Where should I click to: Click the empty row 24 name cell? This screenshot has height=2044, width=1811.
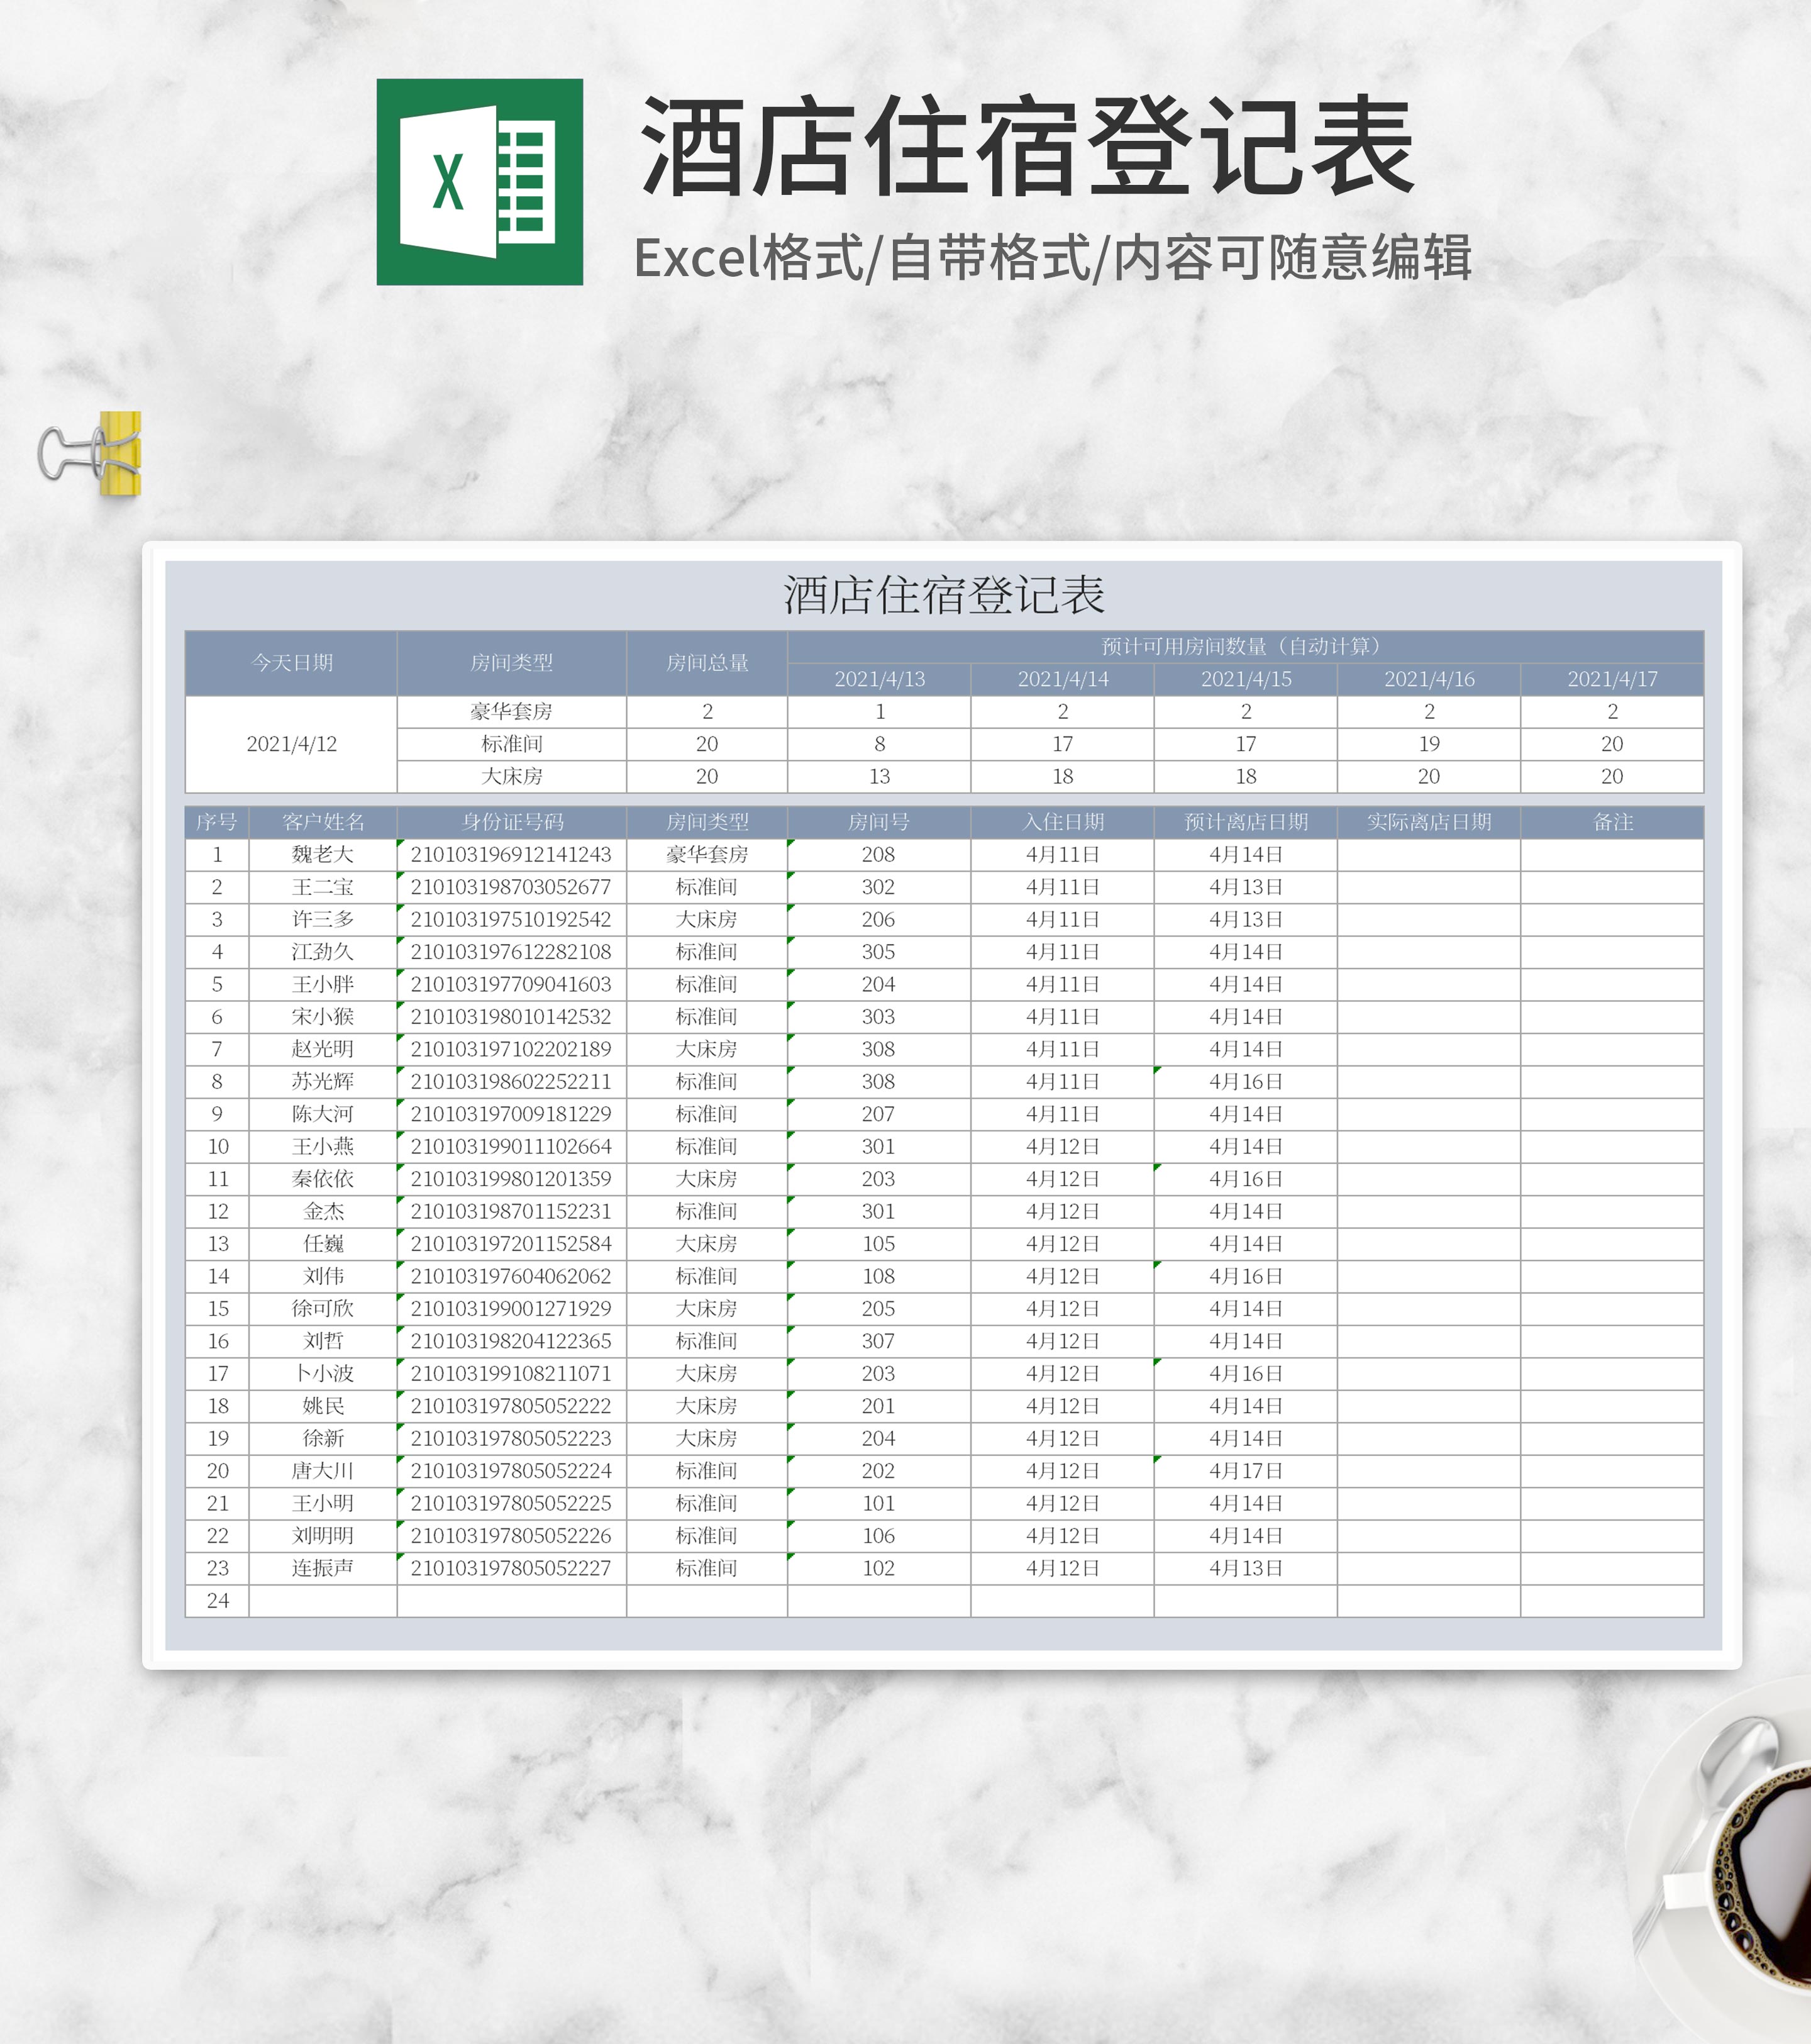point(323,1600)
